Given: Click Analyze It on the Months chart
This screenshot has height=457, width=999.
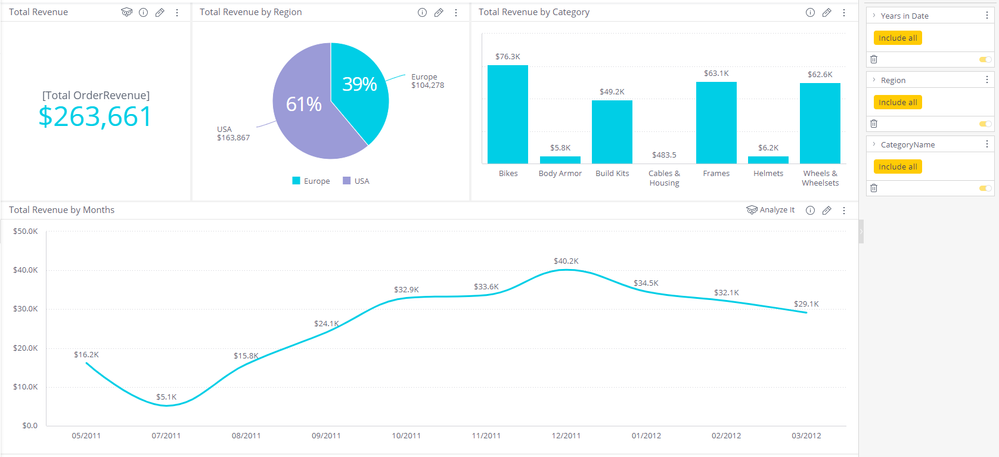Looking at the screenshot, I should coord(771,211).
